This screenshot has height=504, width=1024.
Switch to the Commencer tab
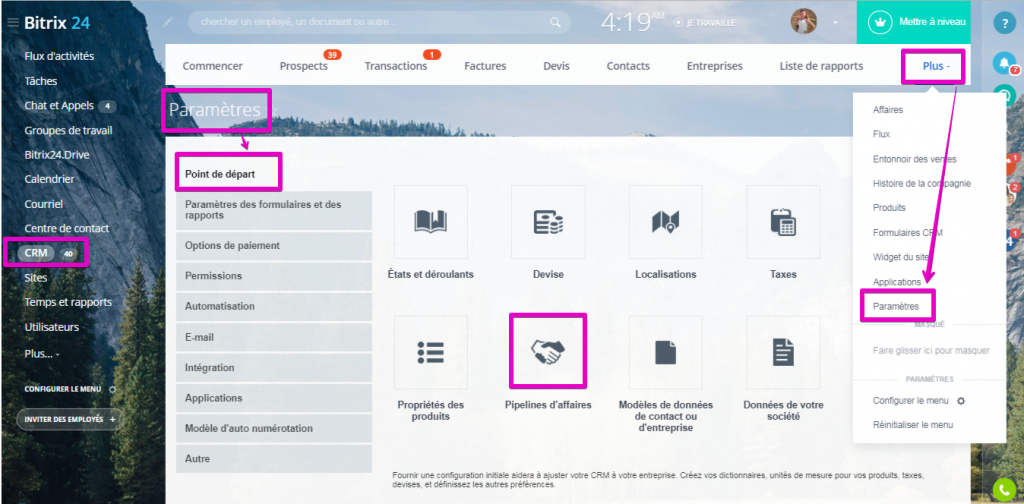212,66
